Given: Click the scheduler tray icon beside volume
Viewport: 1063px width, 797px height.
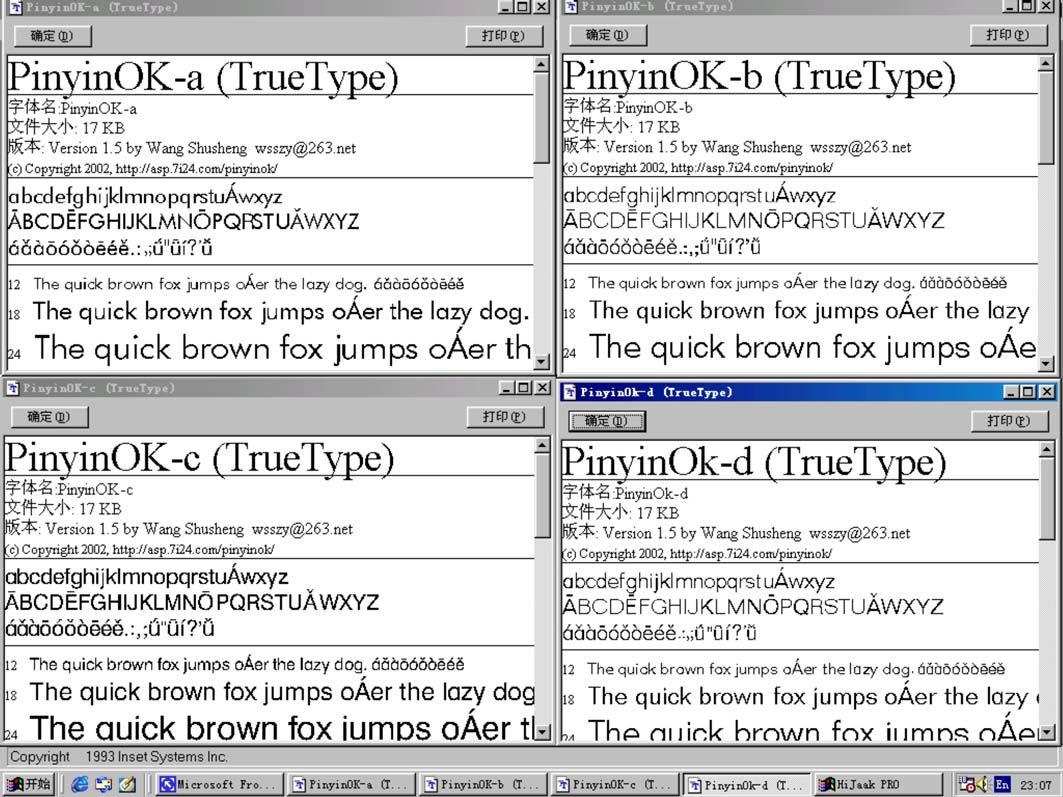Looking at the screenshot, I should coord(966,785).
